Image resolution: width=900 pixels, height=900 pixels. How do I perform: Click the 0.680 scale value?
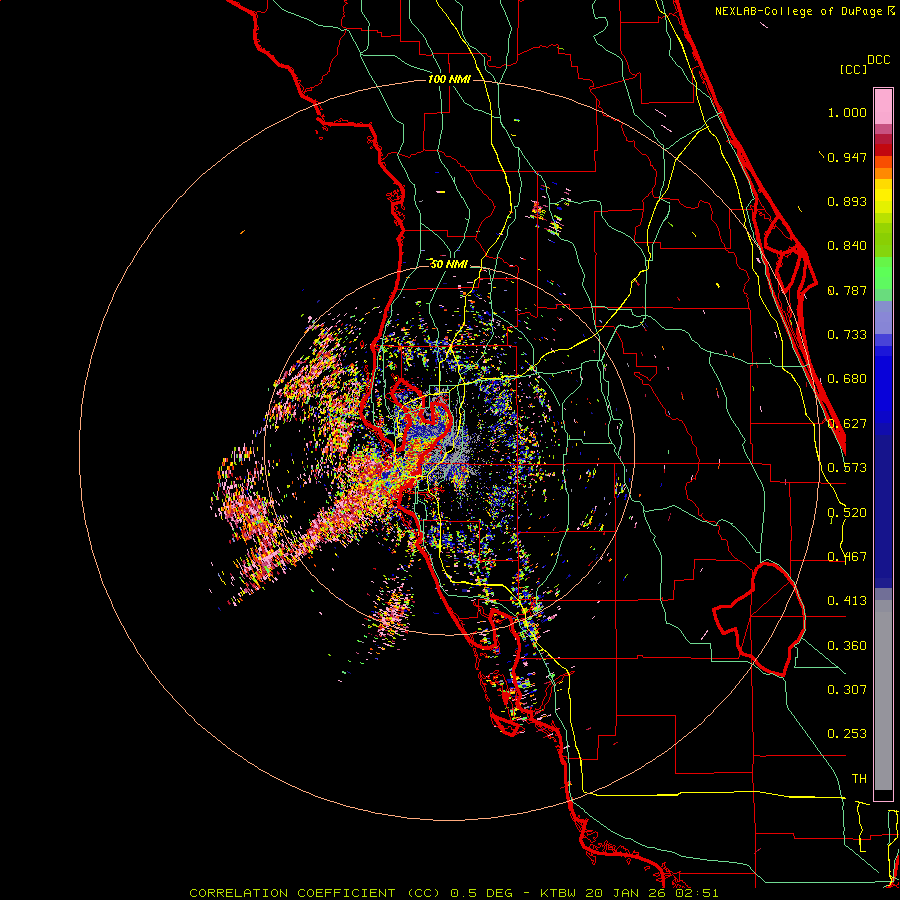847,379
